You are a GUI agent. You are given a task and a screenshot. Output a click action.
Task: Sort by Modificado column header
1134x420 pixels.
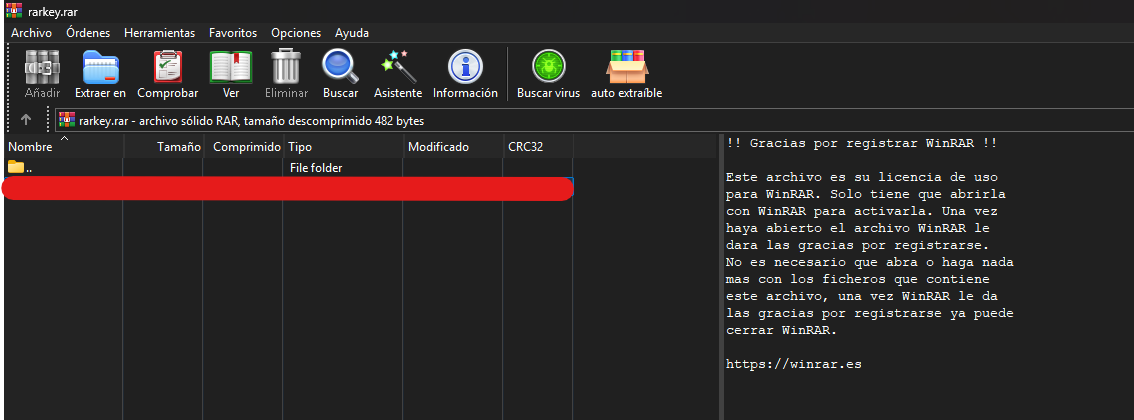(x=453, y=147)
